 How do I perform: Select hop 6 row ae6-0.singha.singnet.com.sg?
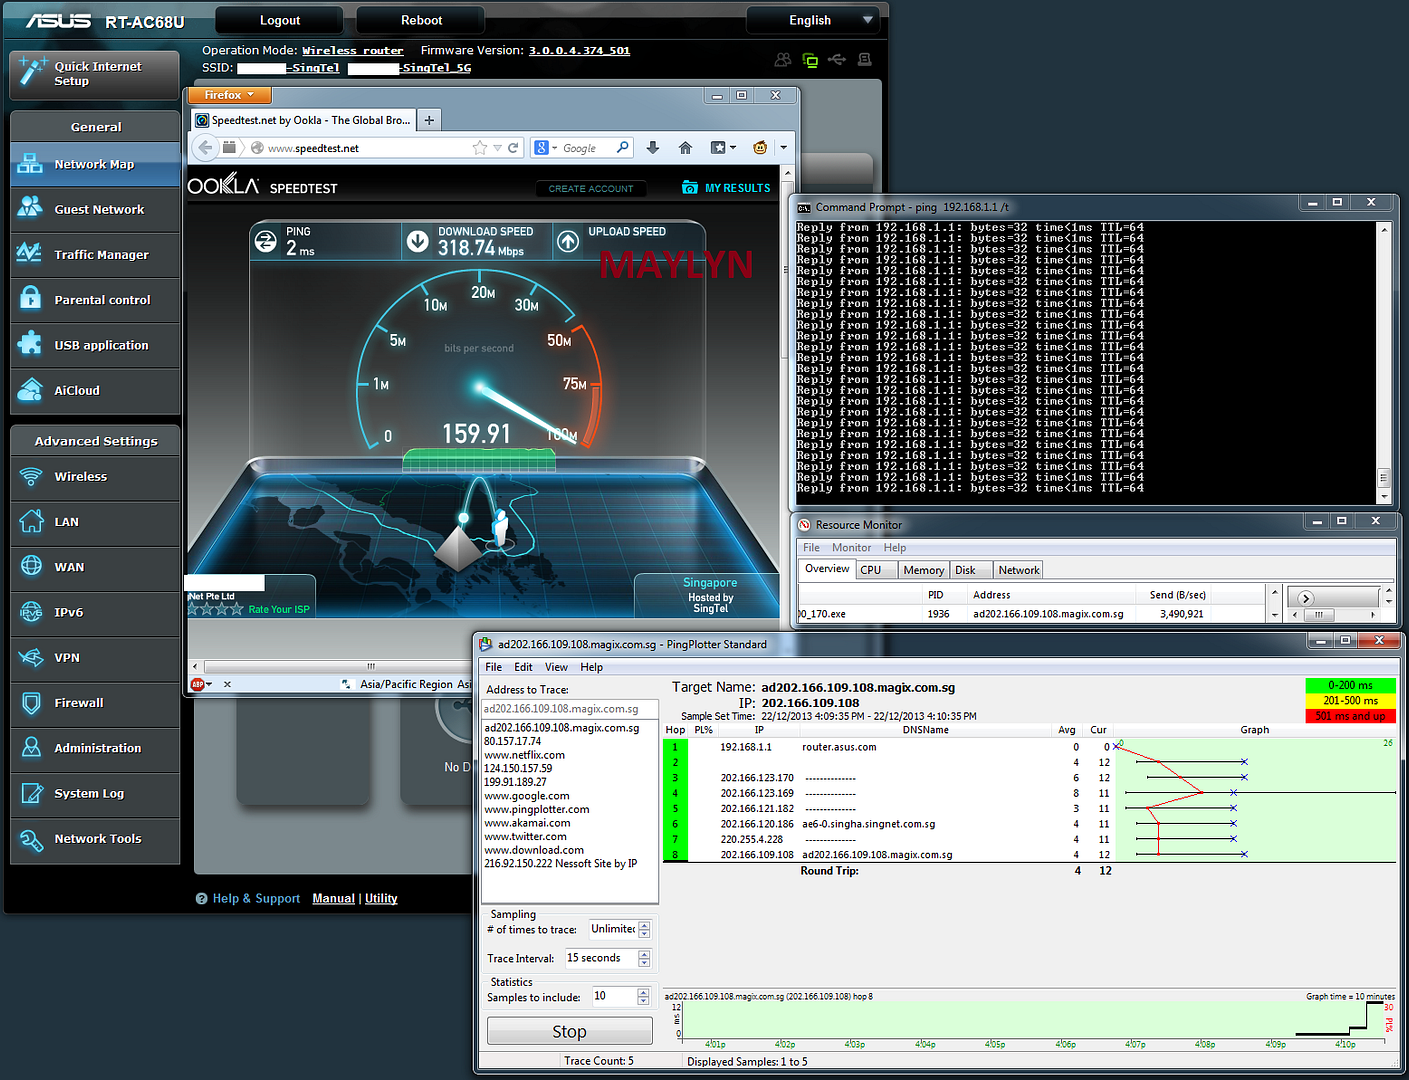click(x=1028, y=824)
